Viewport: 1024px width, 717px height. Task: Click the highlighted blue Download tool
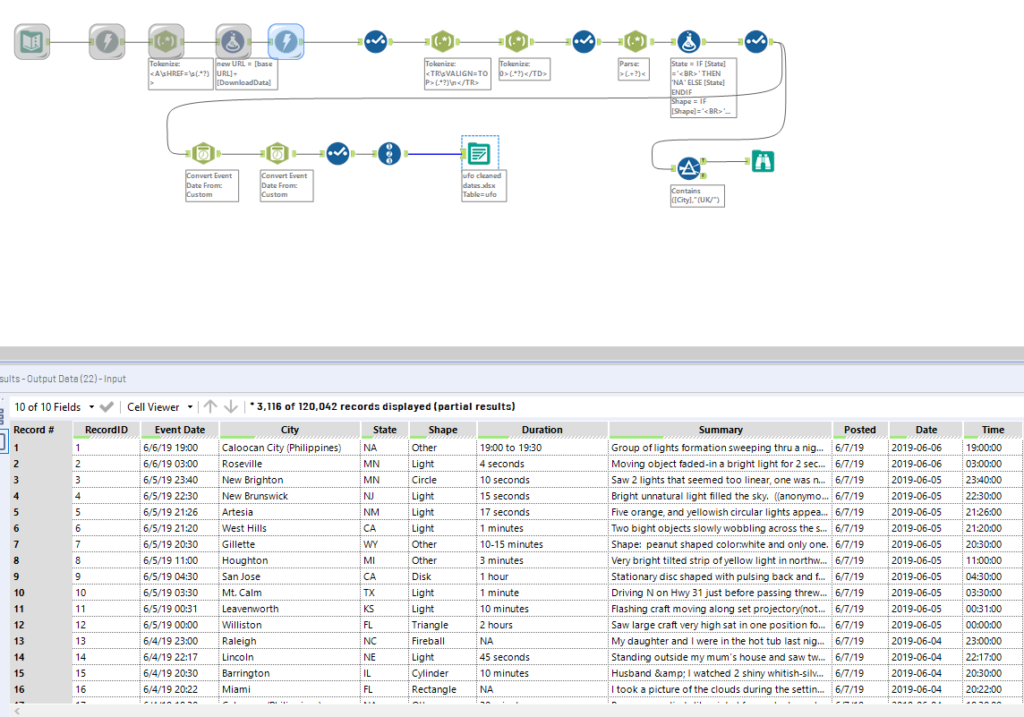click(286, 42)
